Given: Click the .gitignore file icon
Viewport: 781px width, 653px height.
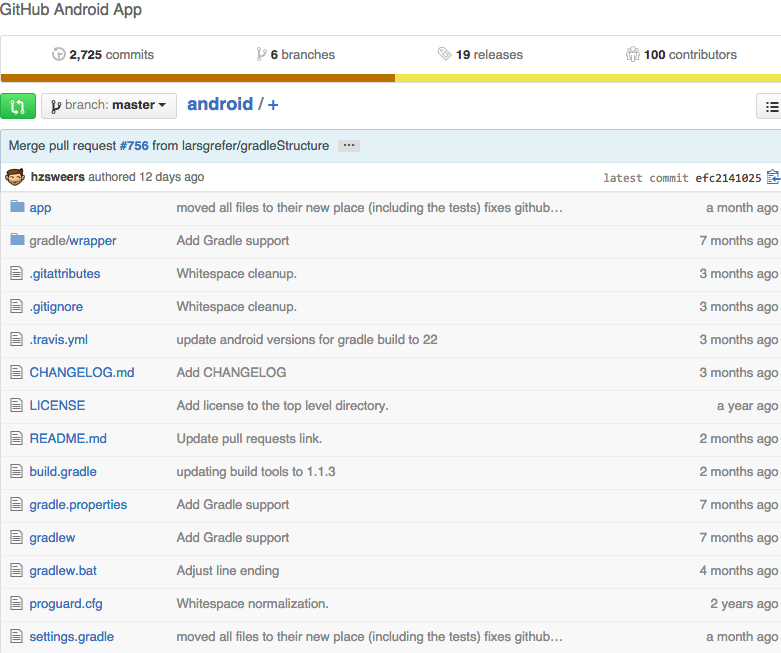Looking at the screenshot, I should click(x=16, y=306).
